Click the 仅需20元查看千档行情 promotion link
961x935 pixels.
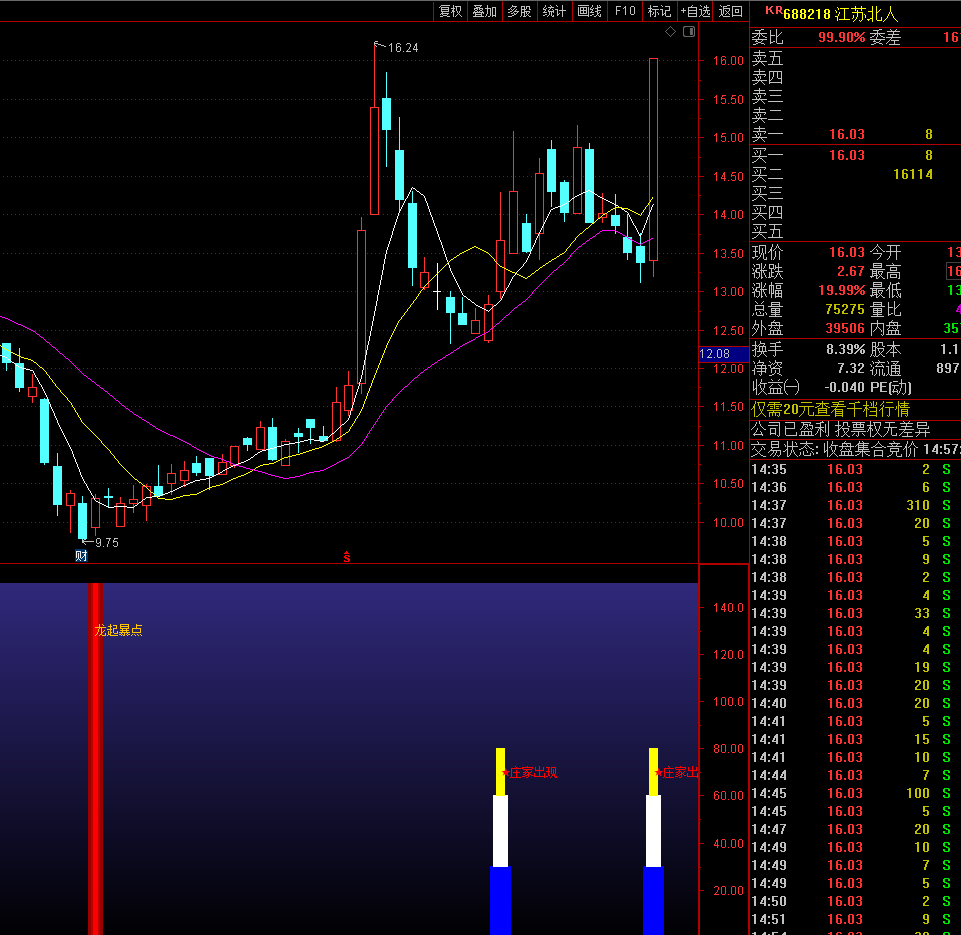[831, 409]
